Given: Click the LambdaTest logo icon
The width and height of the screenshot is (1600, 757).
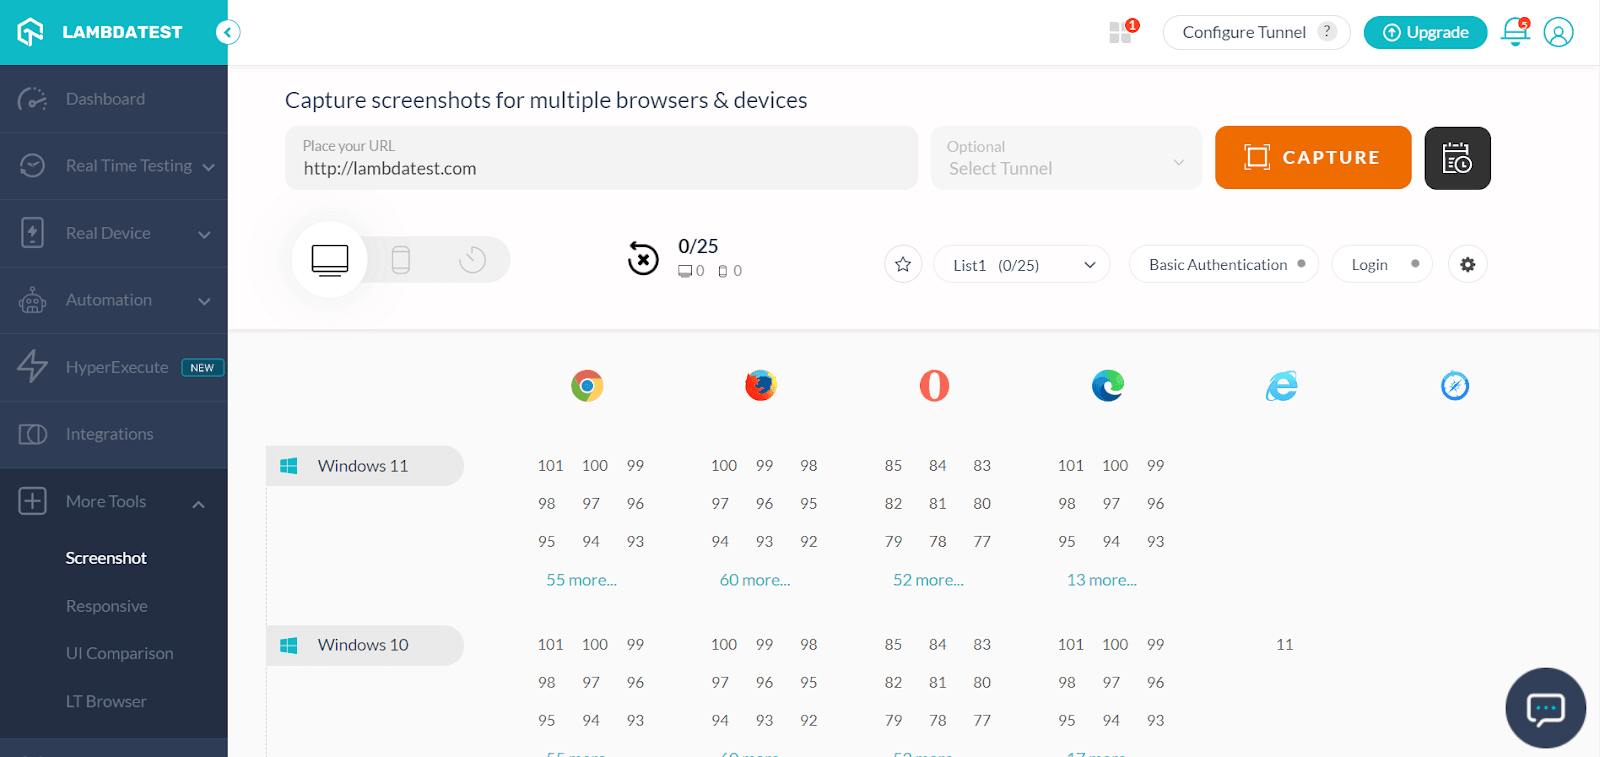Looking at the screenshot, I should (x=31, y=32).
